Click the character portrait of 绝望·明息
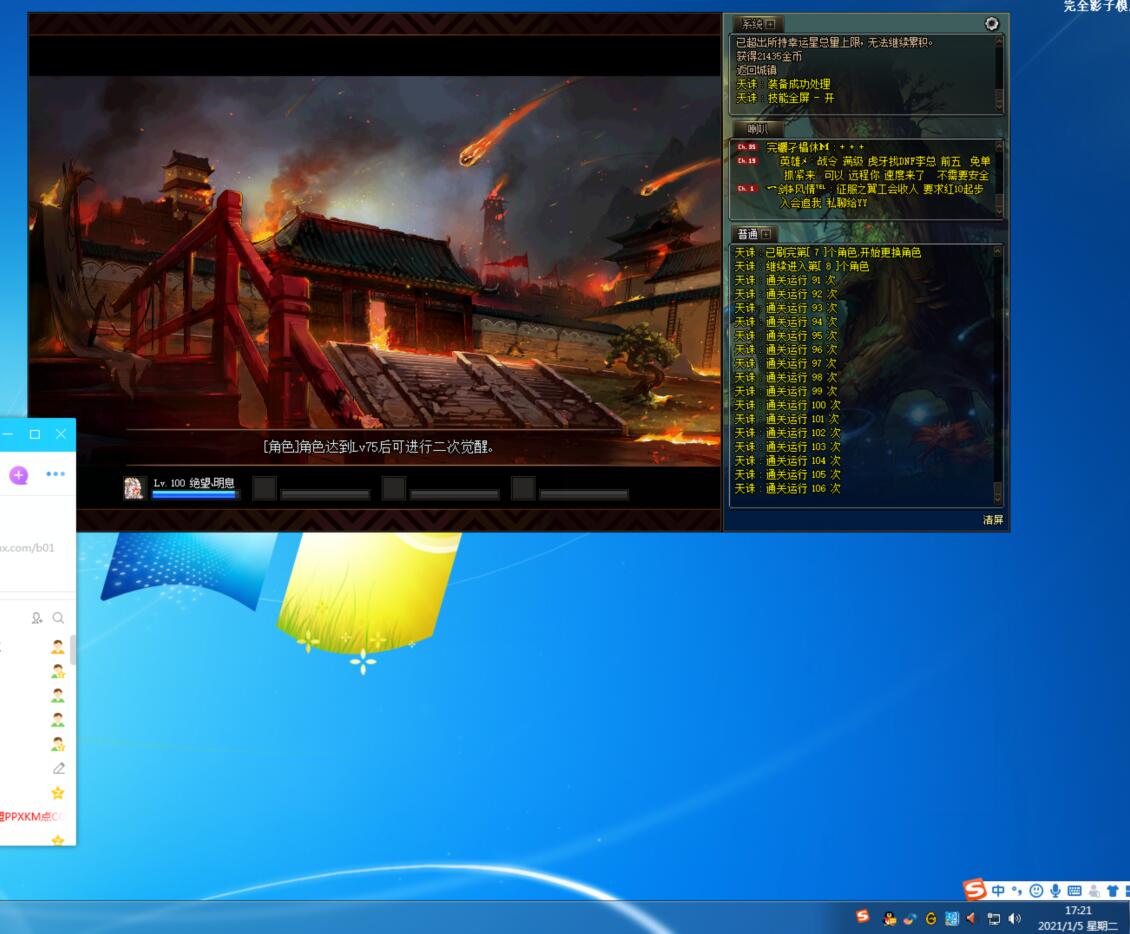Screen dimensions: 1130x934 (133, 487)
